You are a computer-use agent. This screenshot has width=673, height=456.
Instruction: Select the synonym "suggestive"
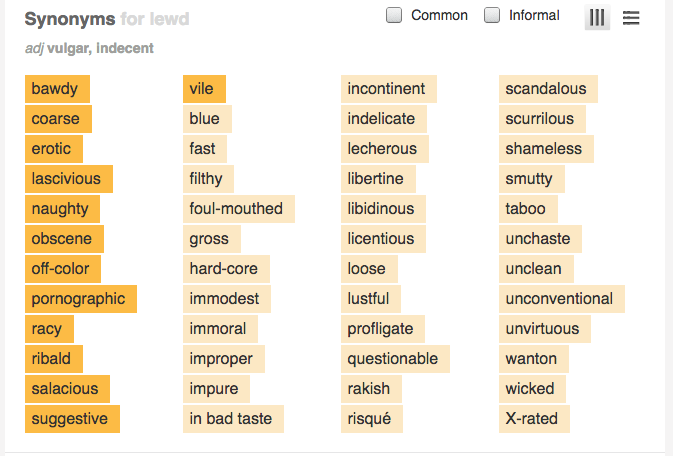coord(72,419)
